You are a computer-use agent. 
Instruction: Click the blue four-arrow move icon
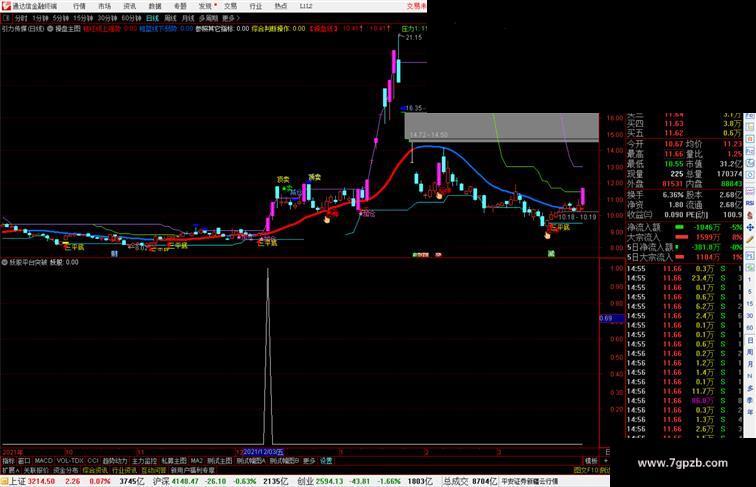pos(750,227)
